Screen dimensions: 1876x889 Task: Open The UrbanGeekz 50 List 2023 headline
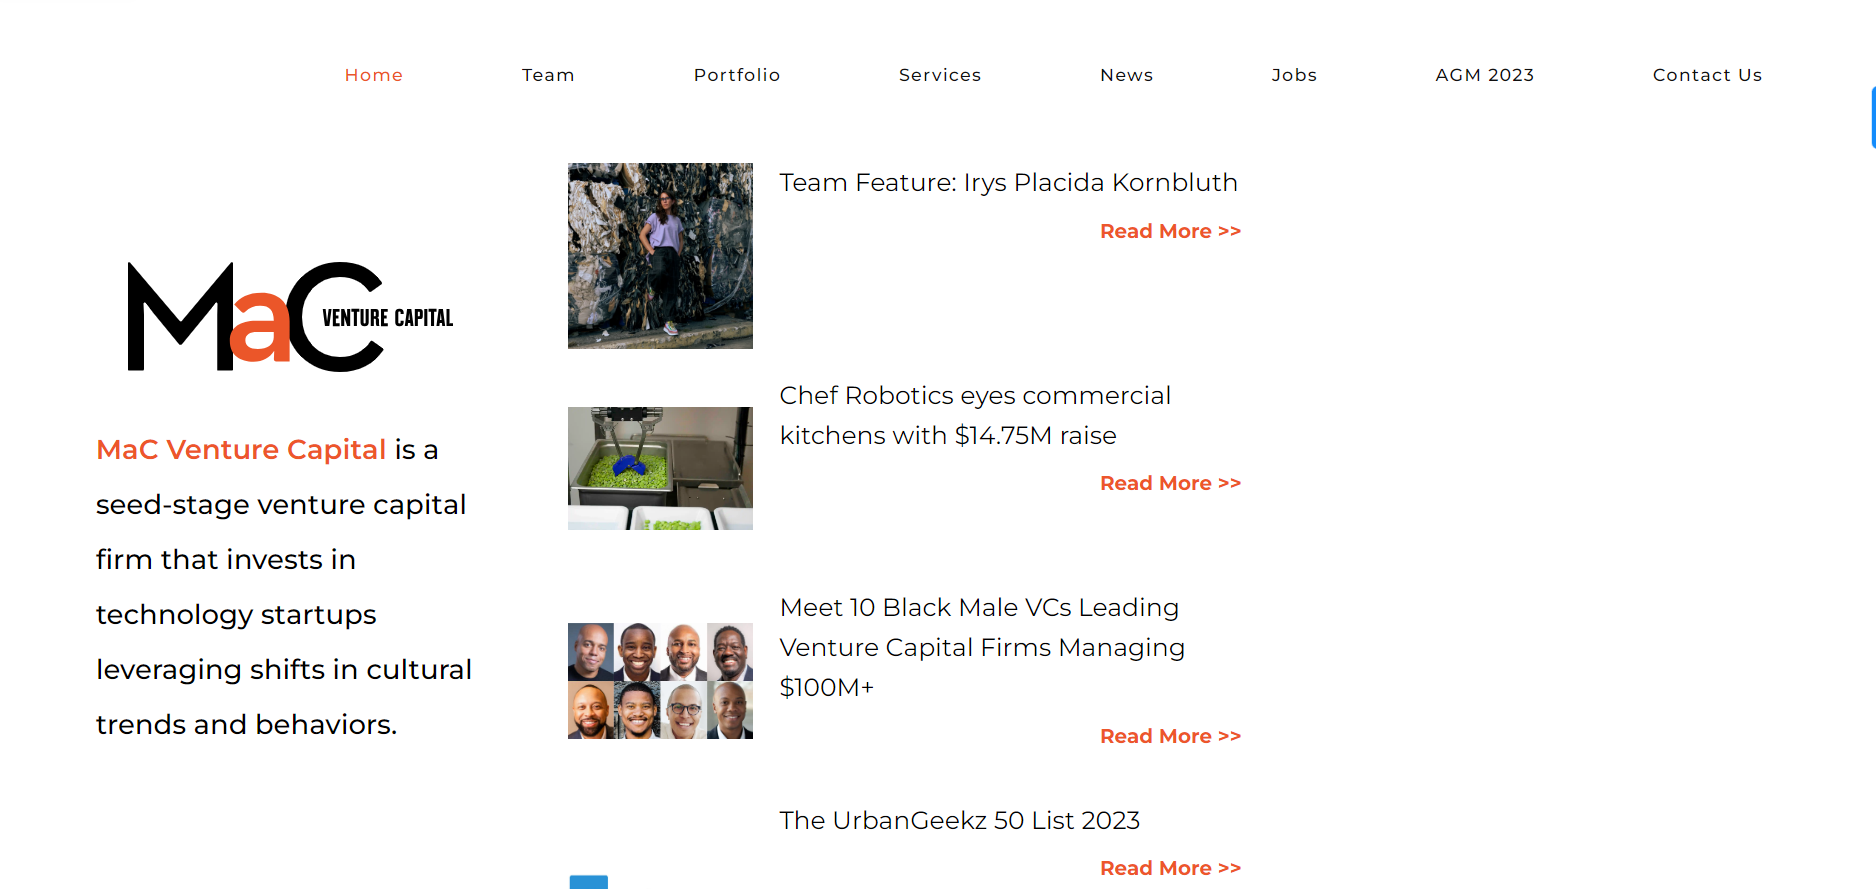click(x=959, y=821)
